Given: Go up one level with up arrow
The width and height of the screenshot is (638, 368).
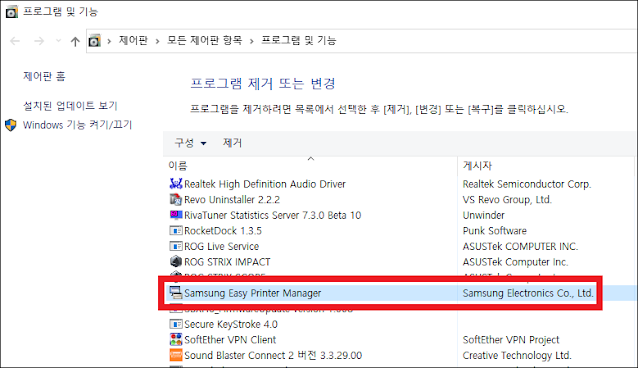Looking at the screenshot, I should 75,41.
